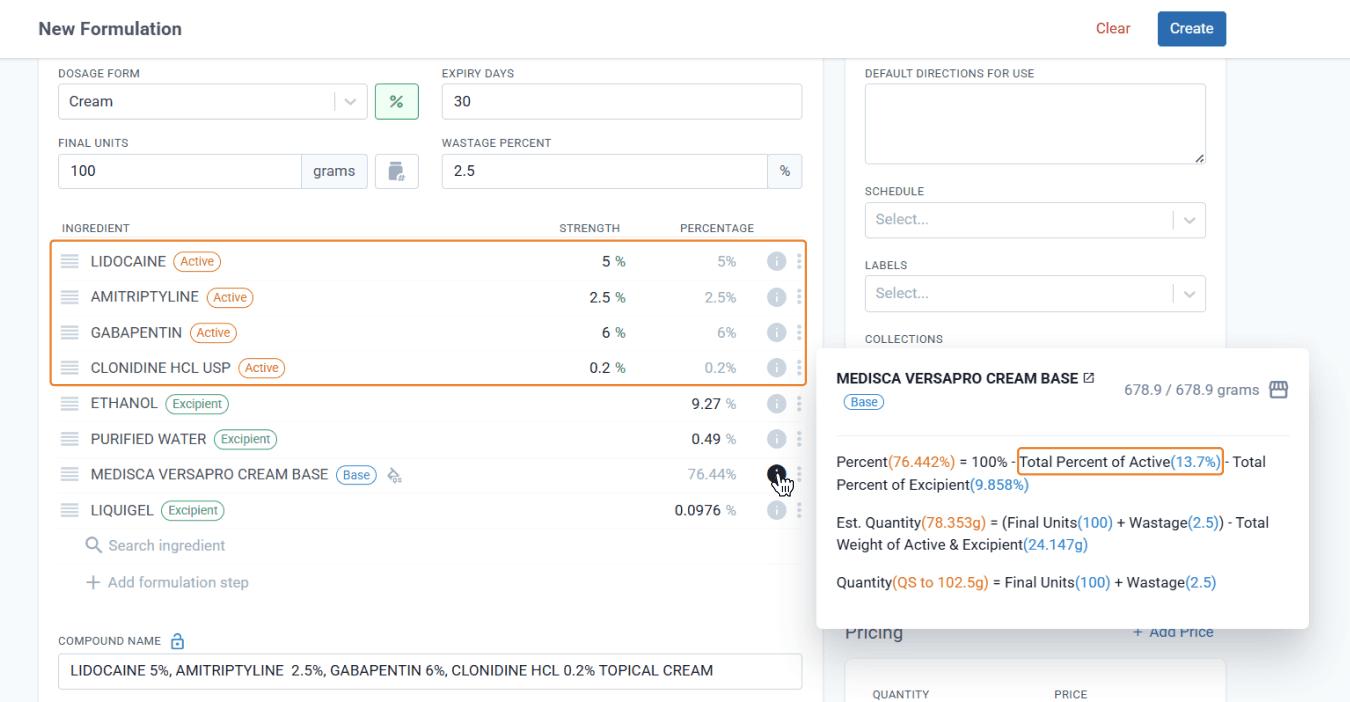
Task: Click the CLONIDINE HCL USP strength value 0.2
Action: (600, 368)
